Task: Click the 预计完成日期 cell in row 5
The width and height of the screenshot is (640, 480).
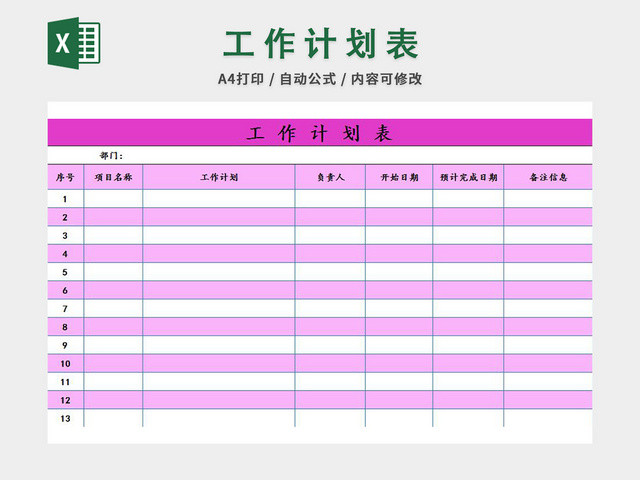Action: tap(468, 272)
